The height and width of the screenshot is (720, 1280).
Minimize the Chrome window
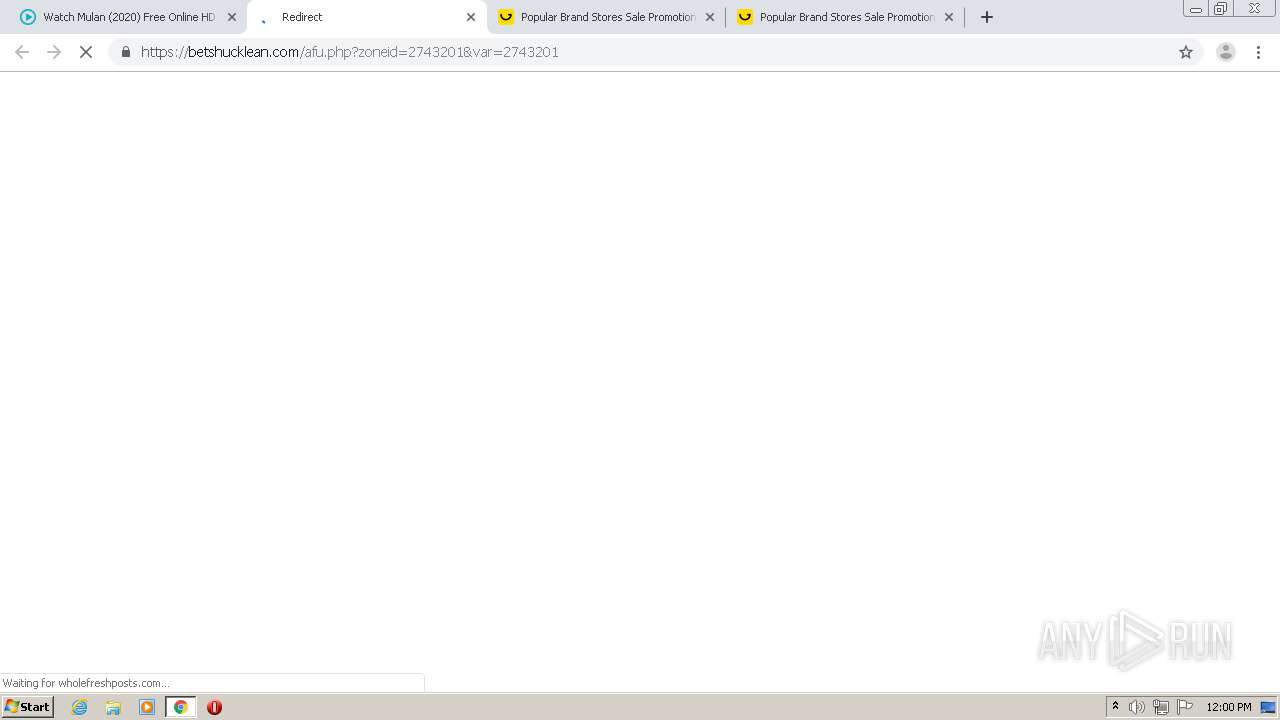tap(1195, 9)
